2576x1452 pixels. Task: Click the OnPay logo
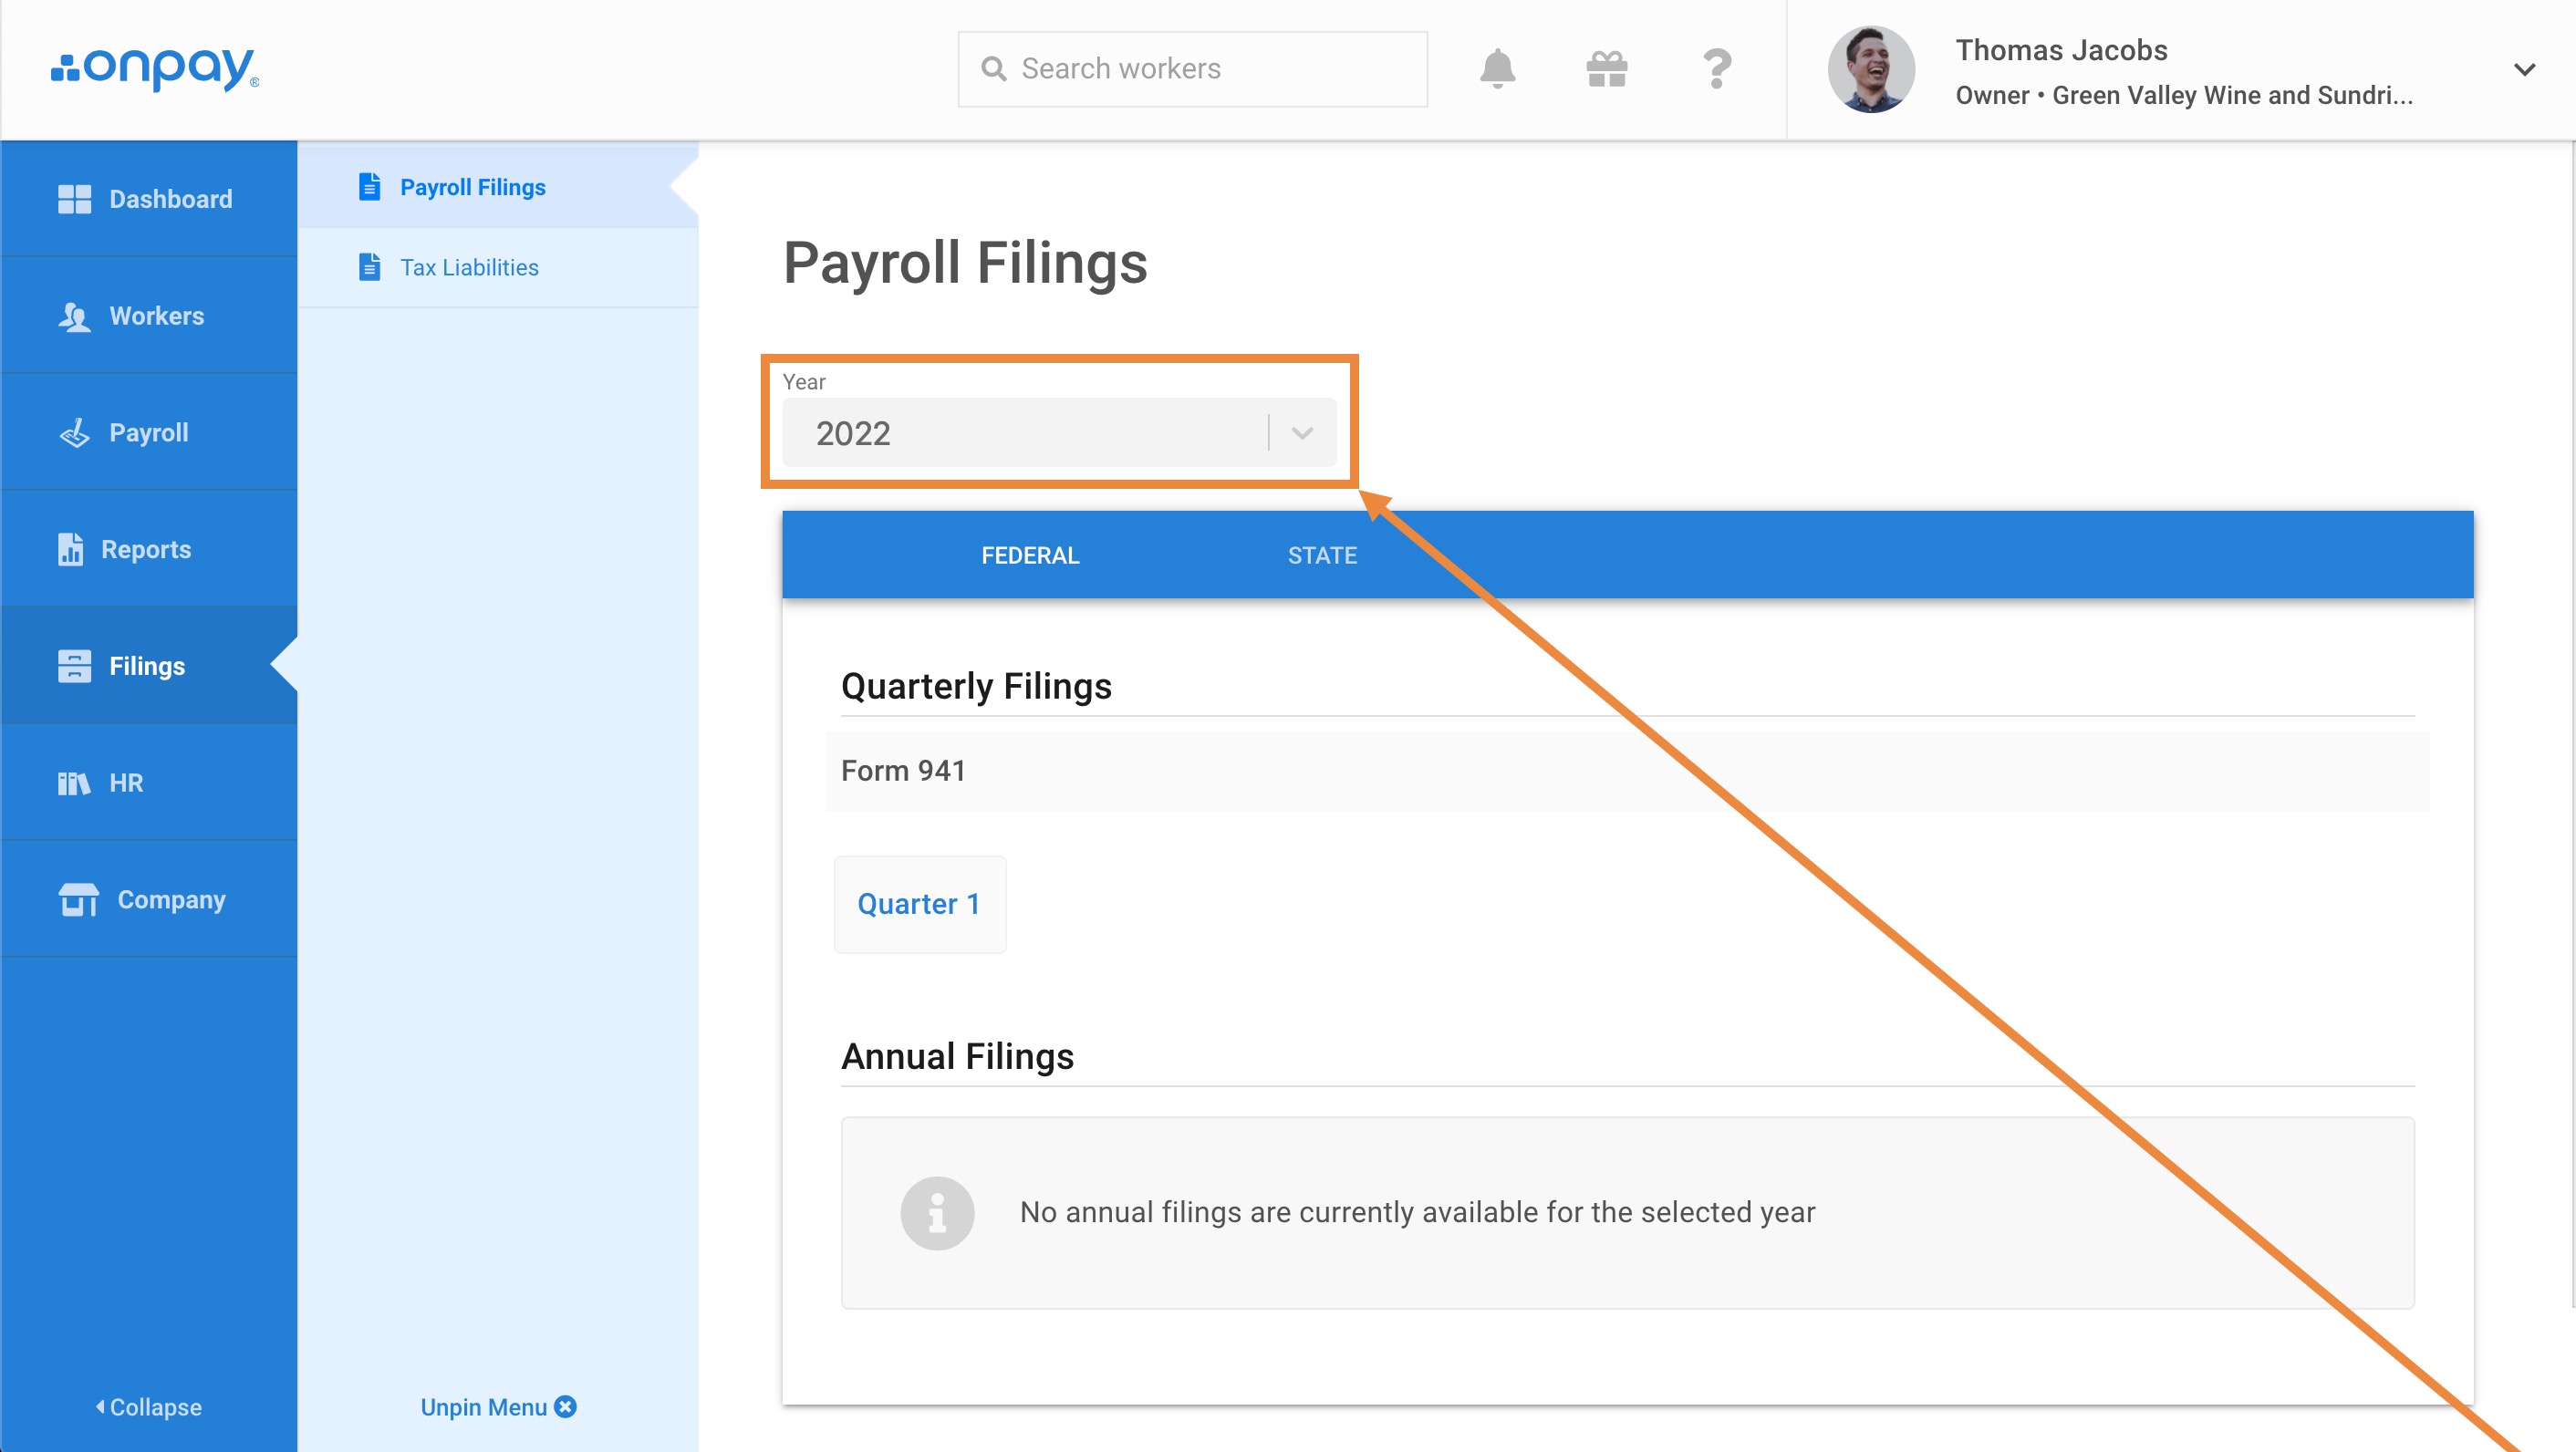pyautogui.click(x=155, y=68)
